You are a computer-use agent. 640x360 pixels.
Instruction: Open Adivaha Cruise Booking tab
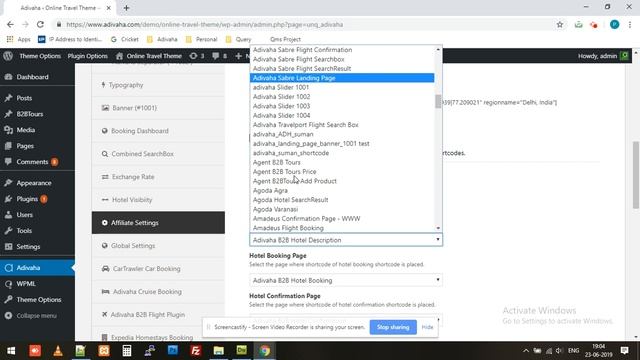[158, 291]
